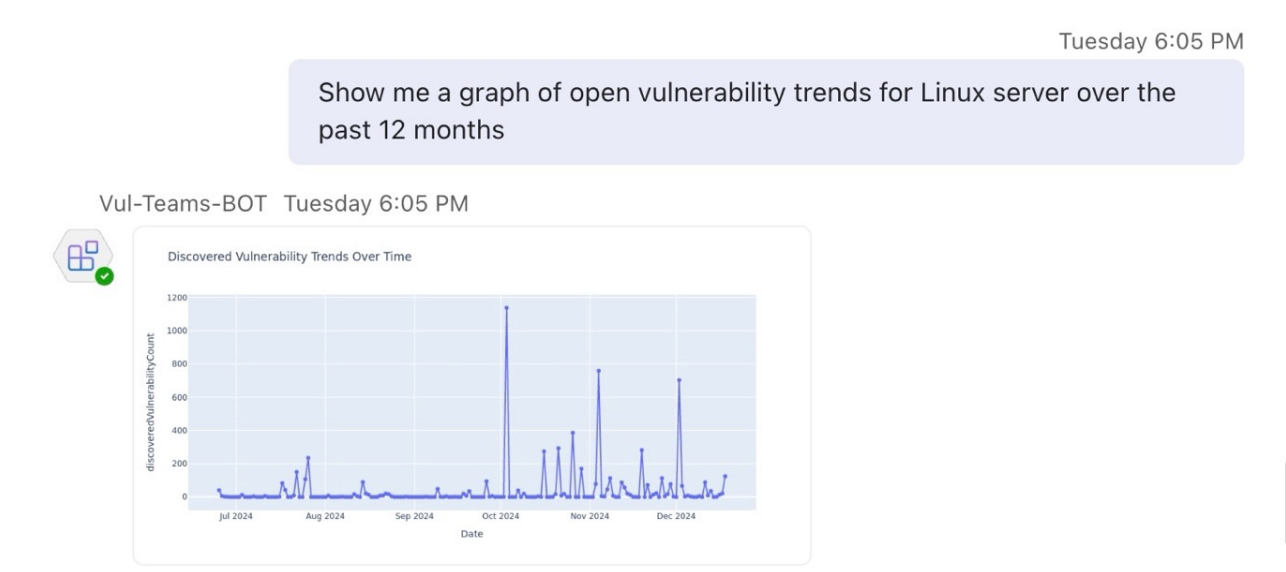Click the bot reply timestamp beside Vul-Teams-BOT

376,204
